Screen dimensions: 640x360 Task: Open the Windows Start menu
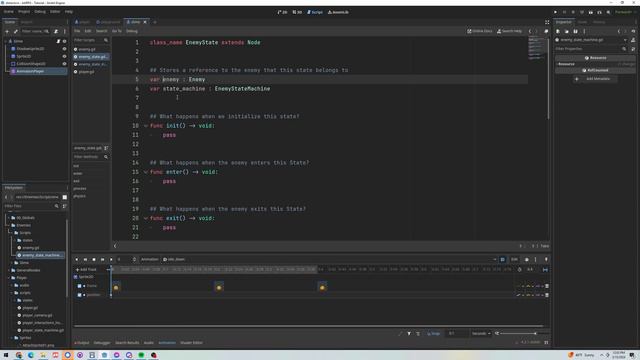6,355
